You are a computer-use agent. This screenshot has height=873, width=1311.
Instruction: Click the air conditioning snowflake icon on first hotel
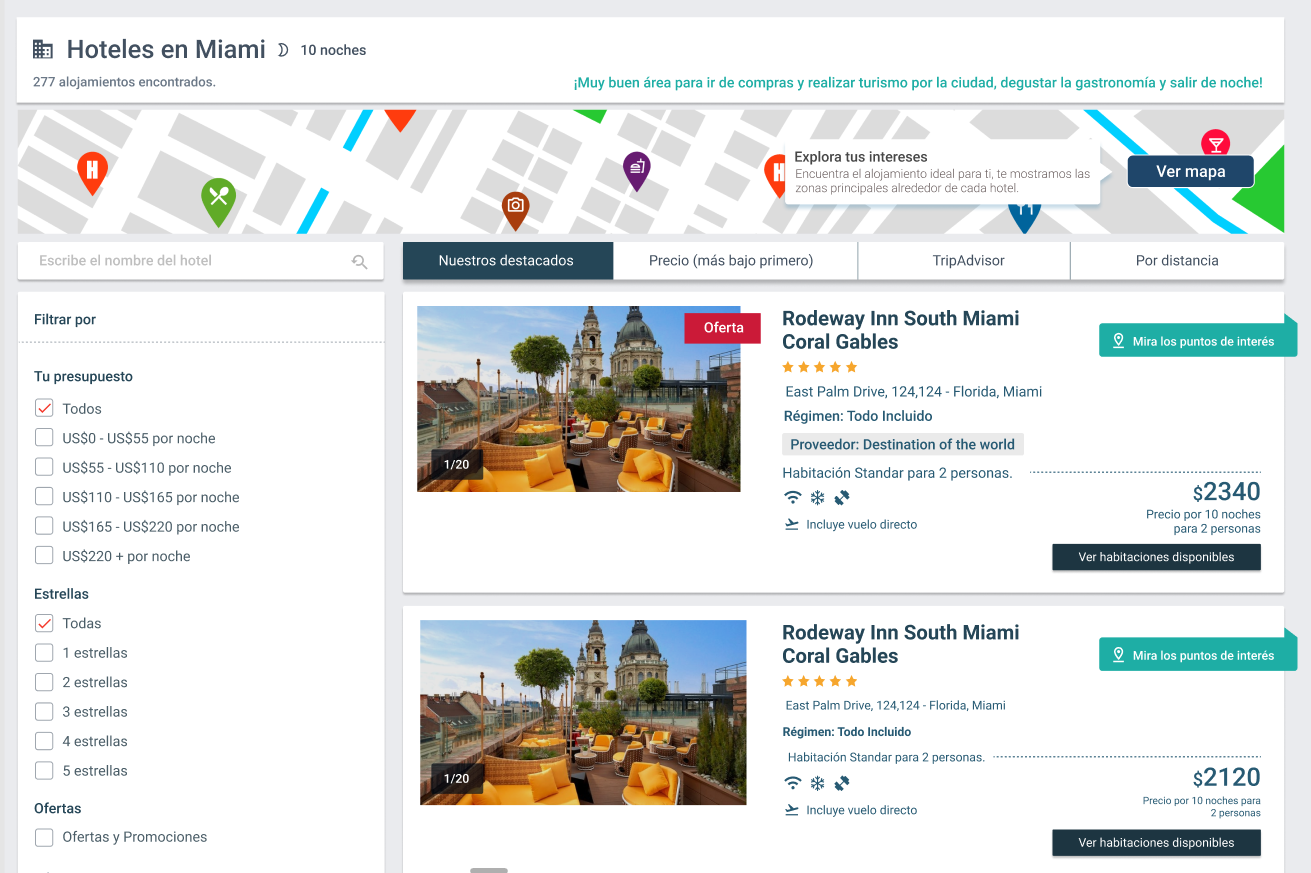817,498
